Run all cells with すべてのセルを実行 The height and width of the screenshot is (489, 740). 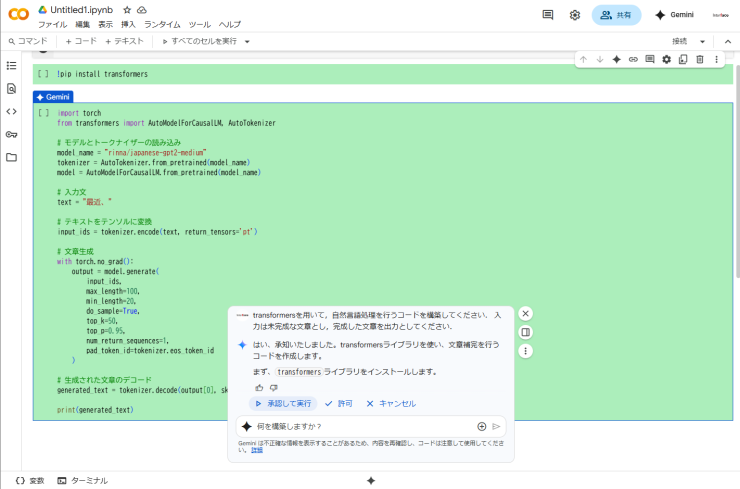(199, 42)
